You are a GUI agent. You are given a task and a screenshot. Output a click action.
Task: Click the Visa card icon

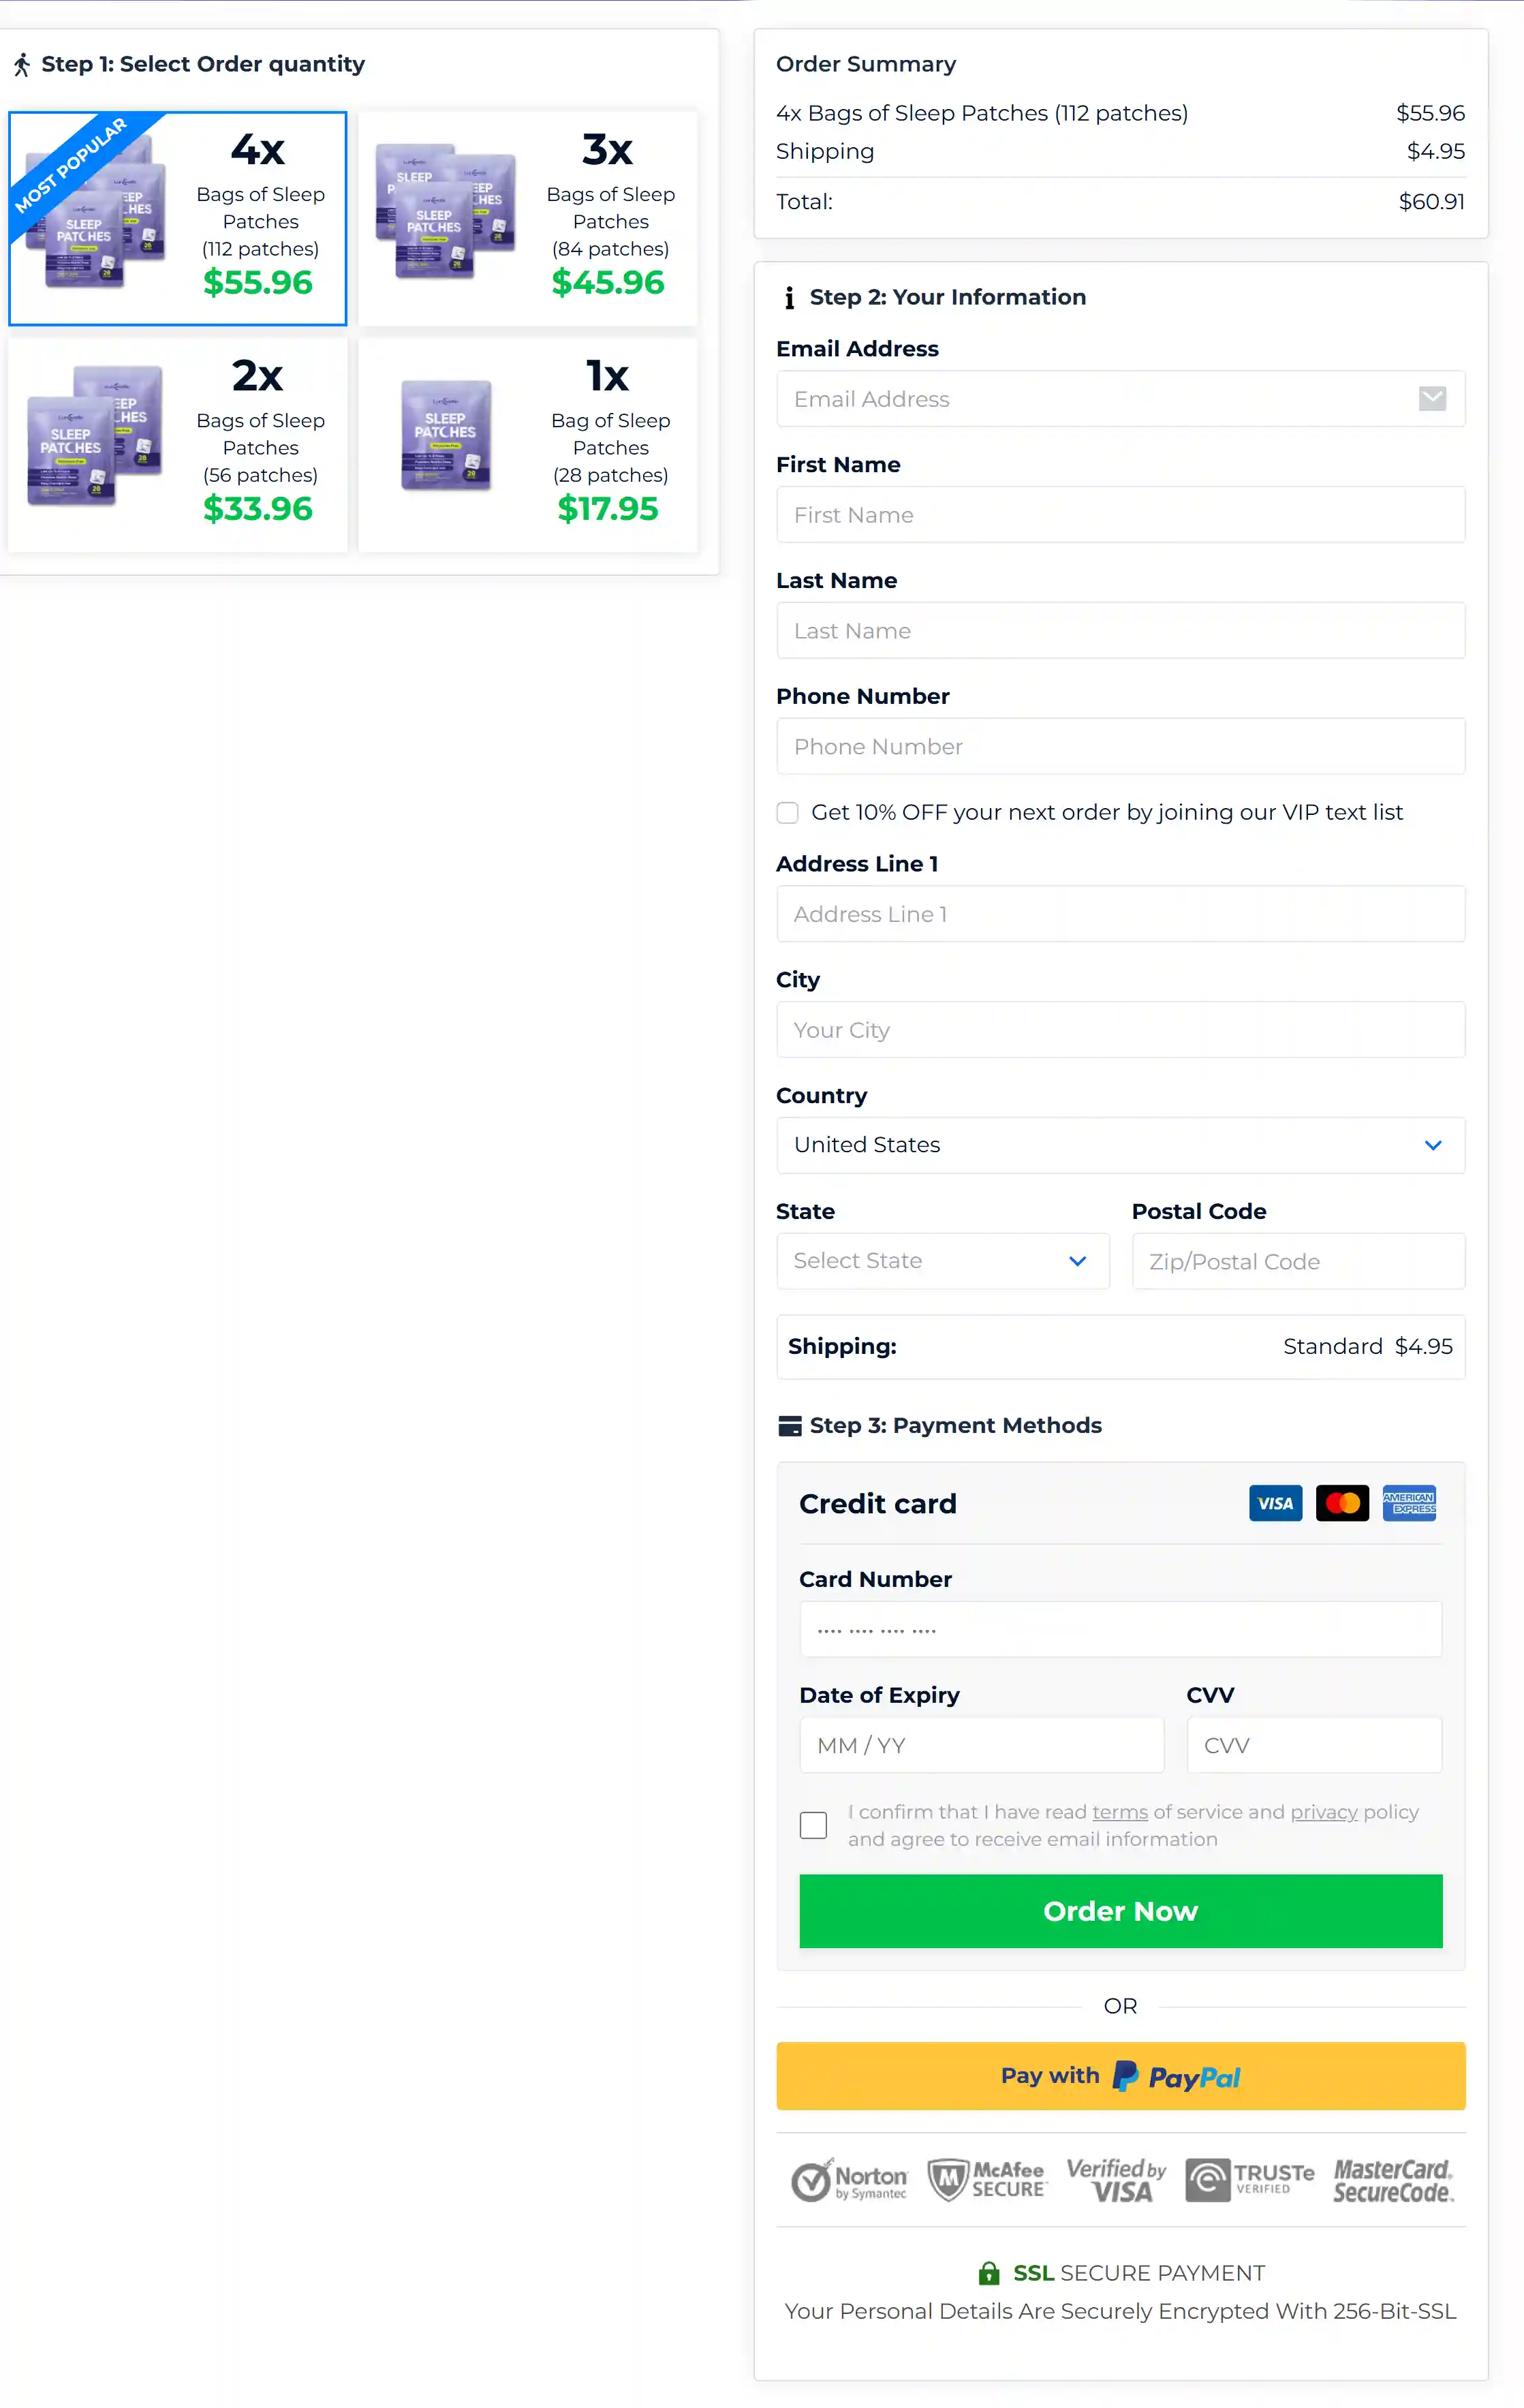pos(1275,1503)
